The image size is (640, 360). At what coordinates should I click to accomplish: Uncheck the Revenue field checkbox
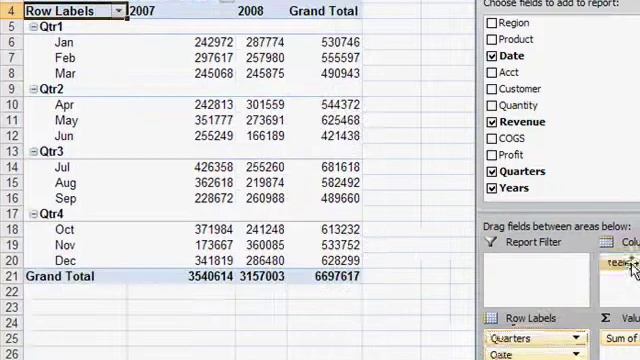(492, 122)
